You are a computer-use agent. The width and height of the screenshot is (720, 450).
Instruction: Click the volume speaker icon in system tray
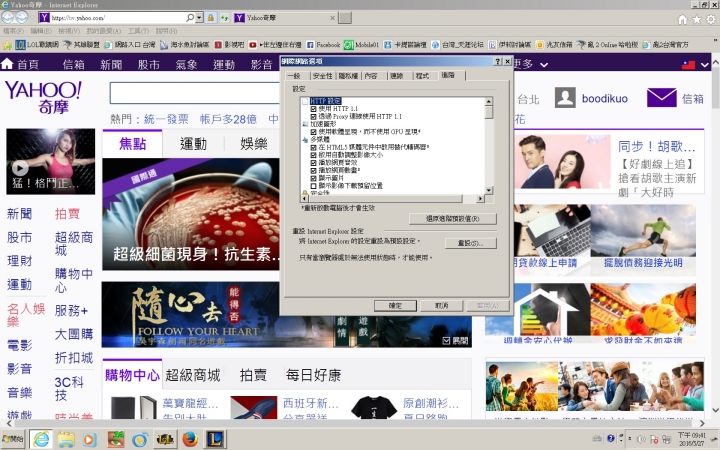pos(641,439)
